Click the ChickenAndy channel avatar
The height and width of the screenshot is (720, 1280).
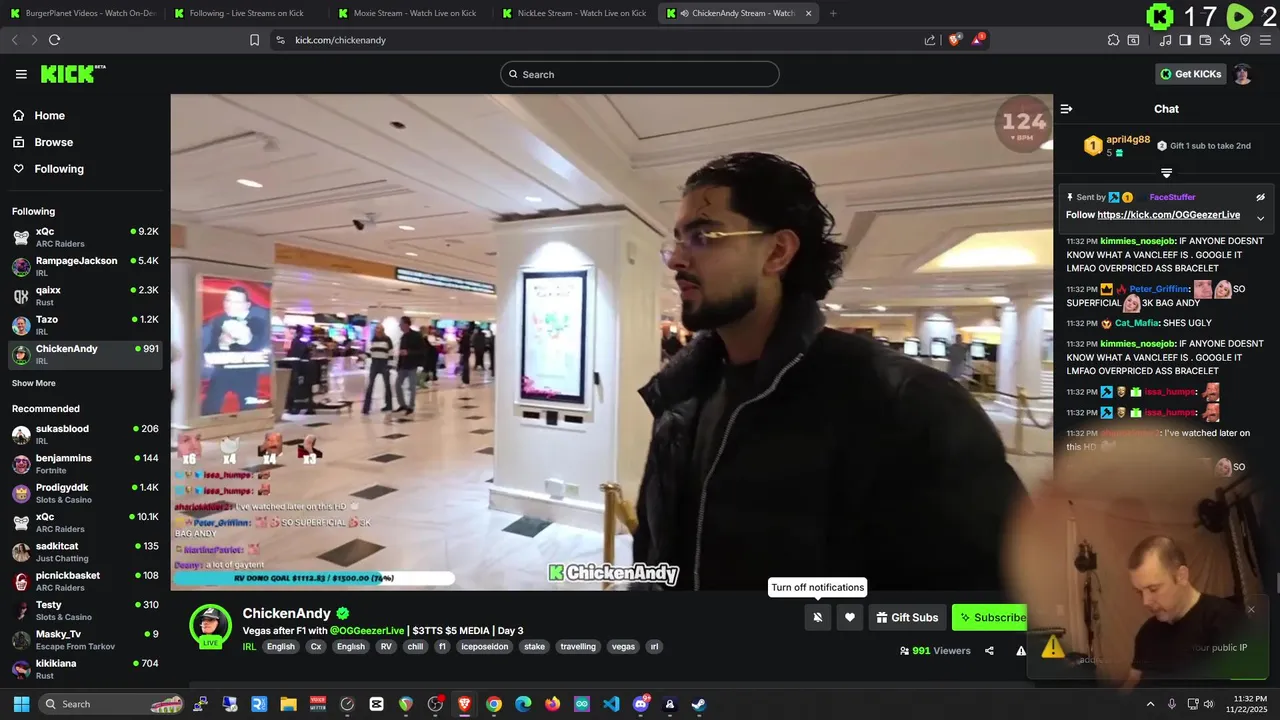point(210,626)
